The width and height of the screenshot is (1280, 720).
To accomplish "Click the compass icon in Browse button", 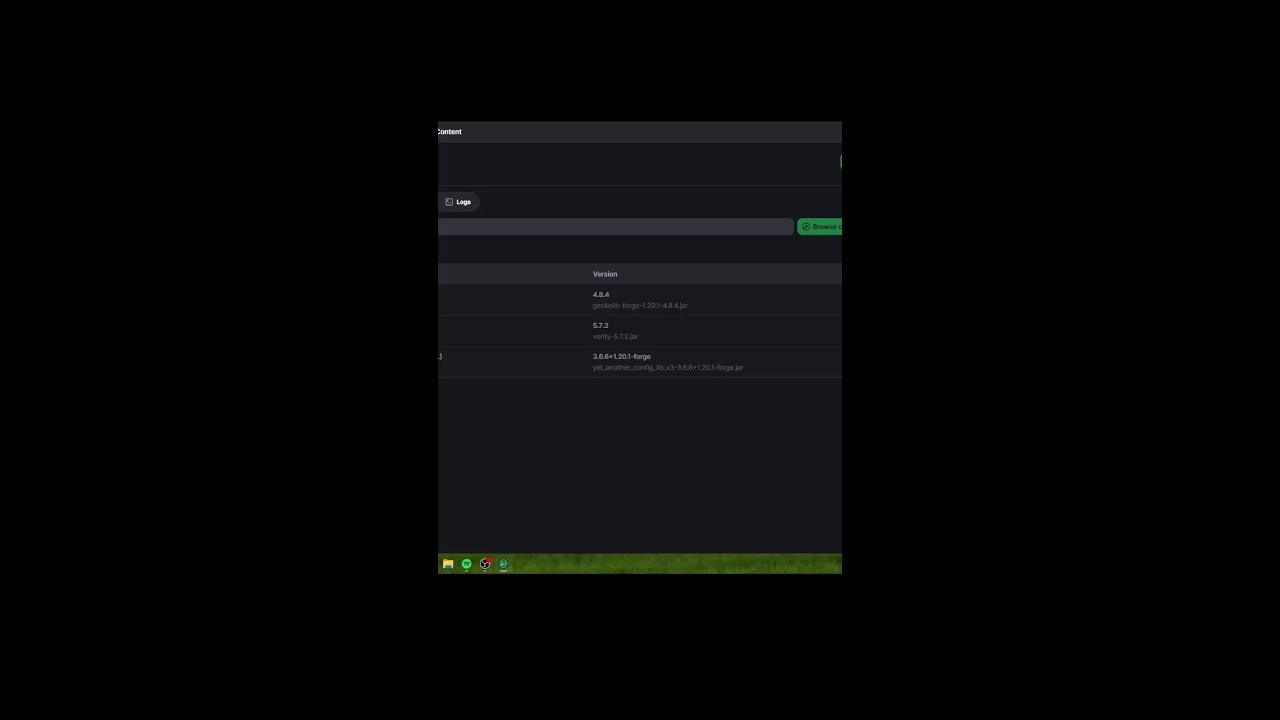I will [x=806, y=227].
